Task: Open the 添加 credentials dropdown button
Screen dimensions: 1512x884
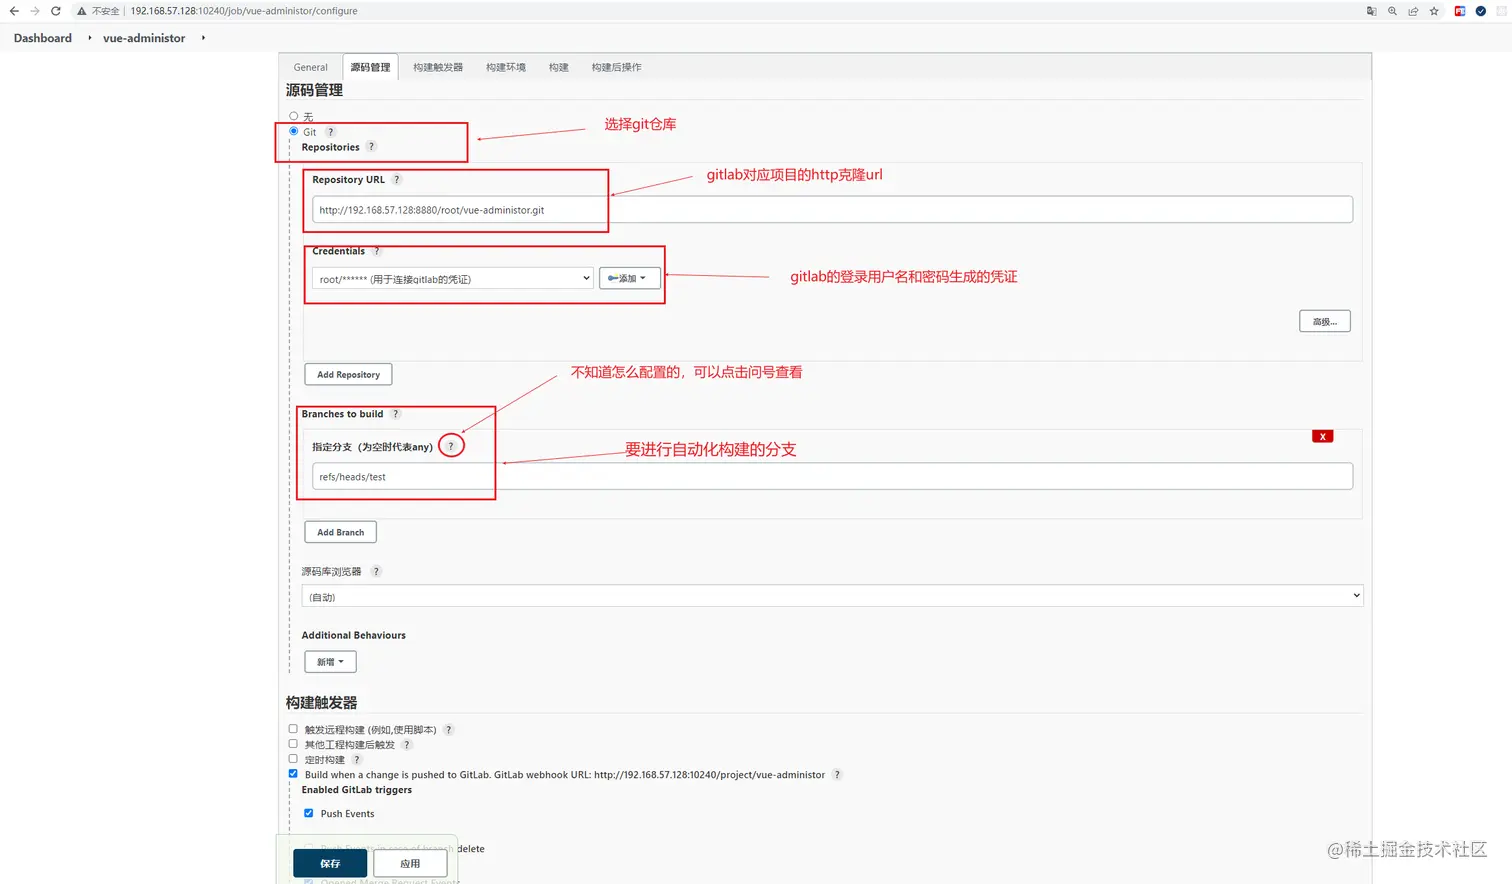Action: pyautogui.click(x=629, y=278)
